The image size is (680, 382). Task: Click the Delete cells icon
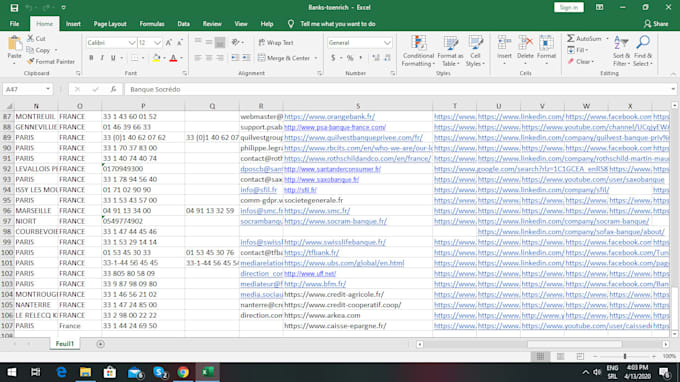(525, 43)
